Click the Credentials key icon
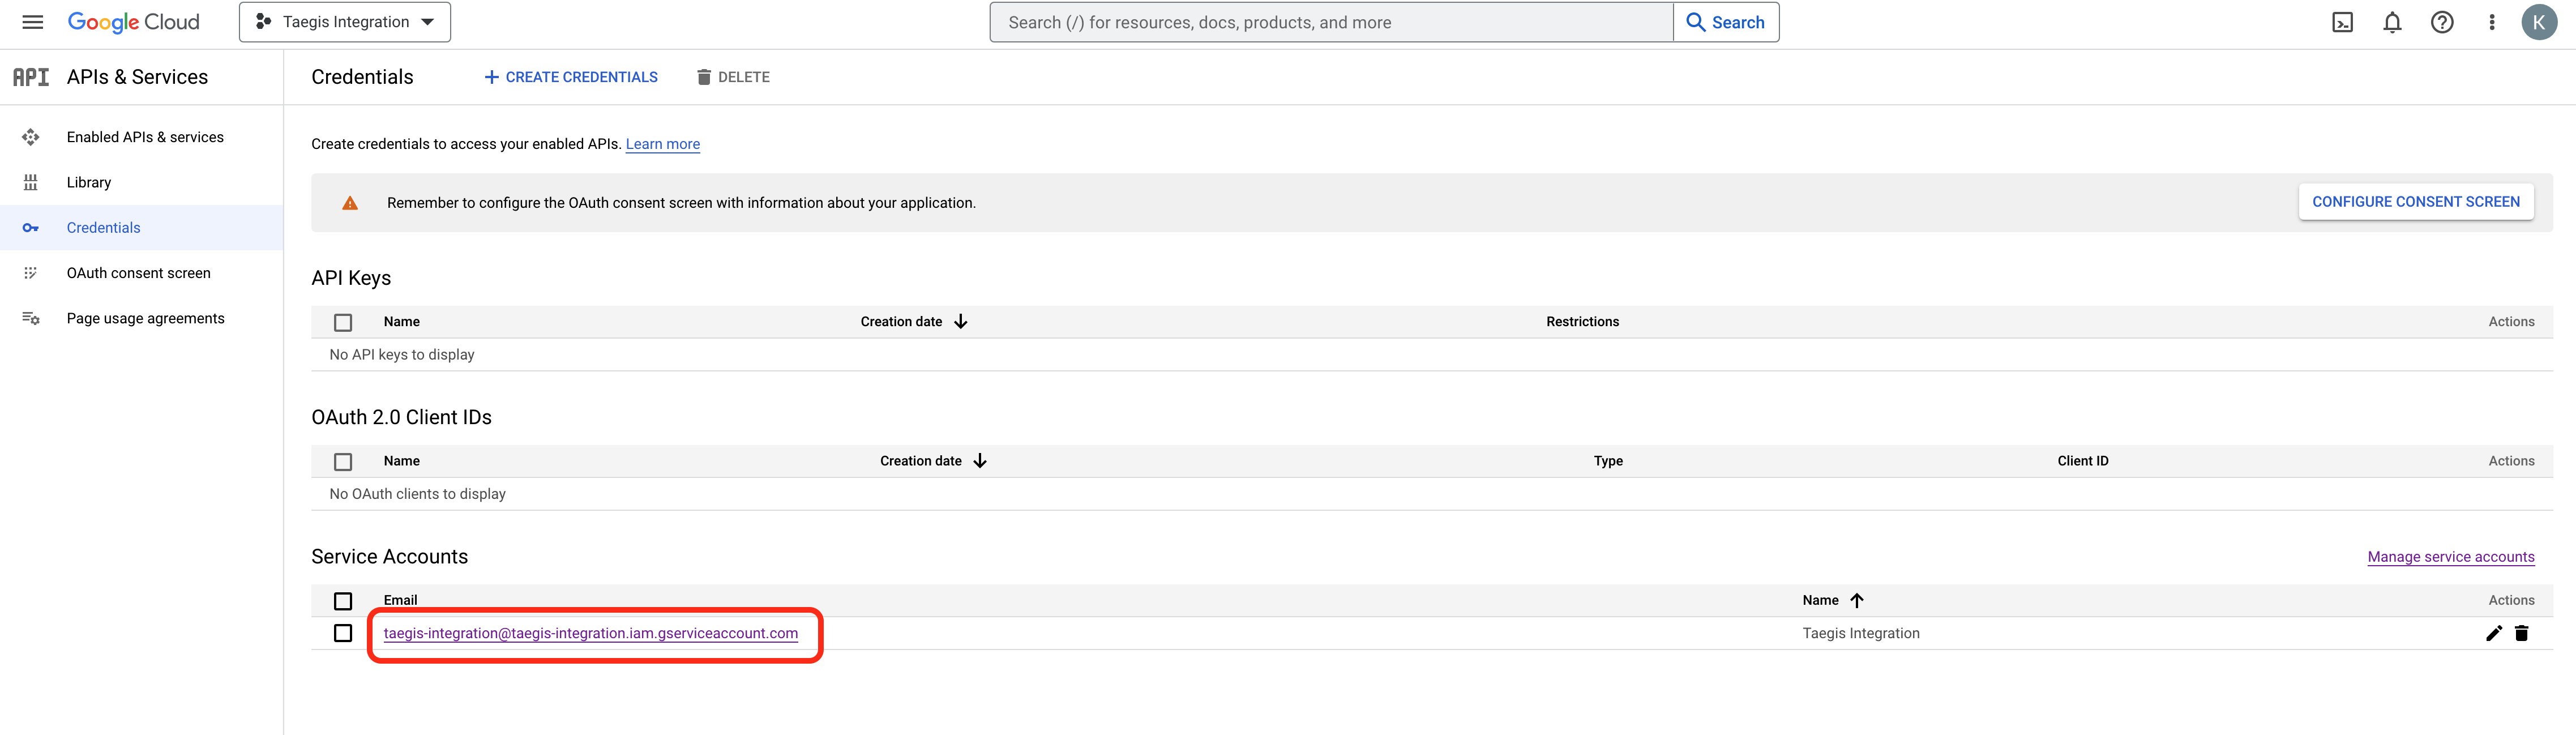2576x735 pixels. pos(31,228)
